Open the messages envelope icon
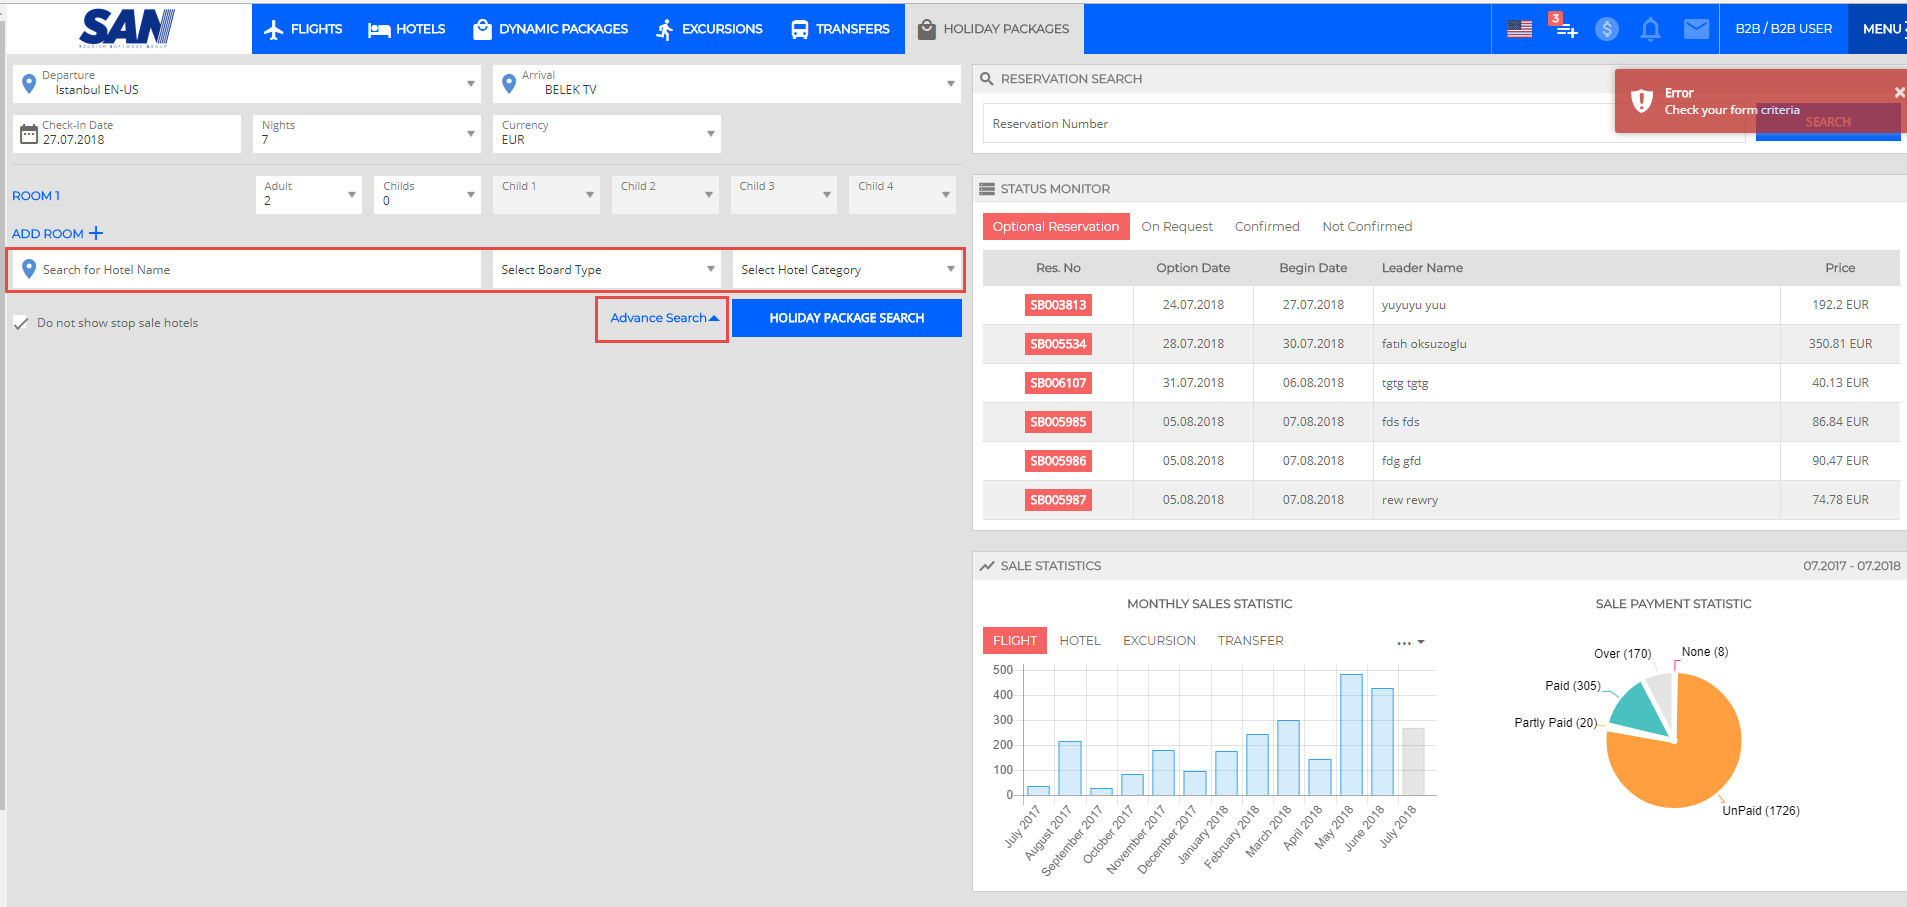The height and width of the screenshot is (907, 1907). tap(1696, 29)
